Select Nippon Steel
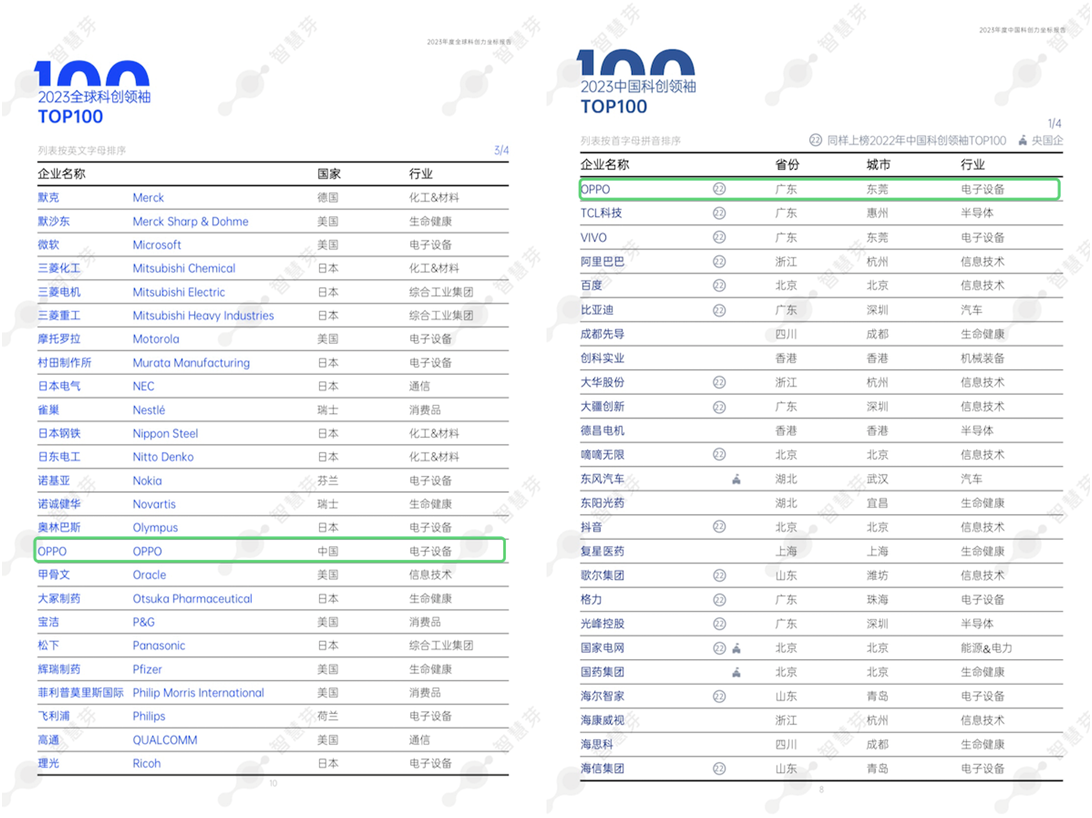 pyautogui.click(x=165, y=434)
